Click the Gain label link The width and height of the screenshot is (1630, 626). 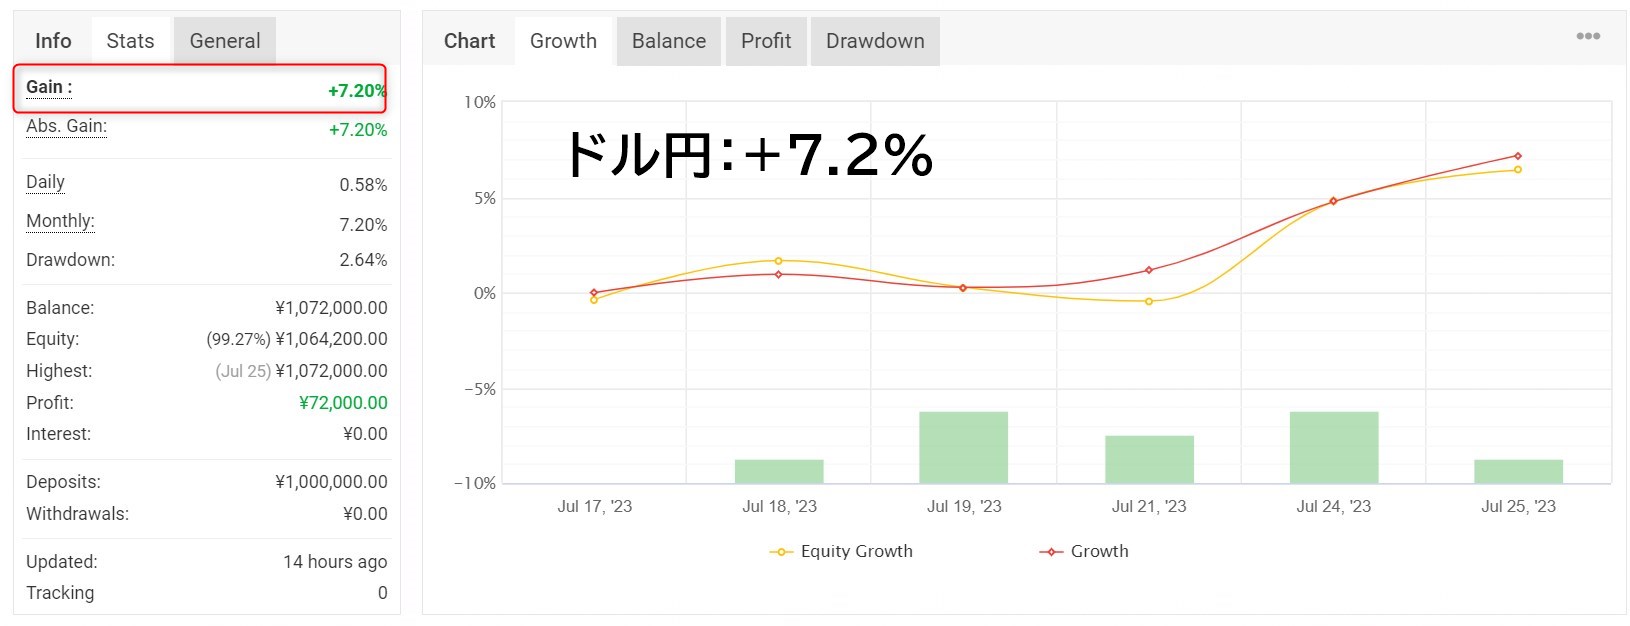click(x=49, y=88)
